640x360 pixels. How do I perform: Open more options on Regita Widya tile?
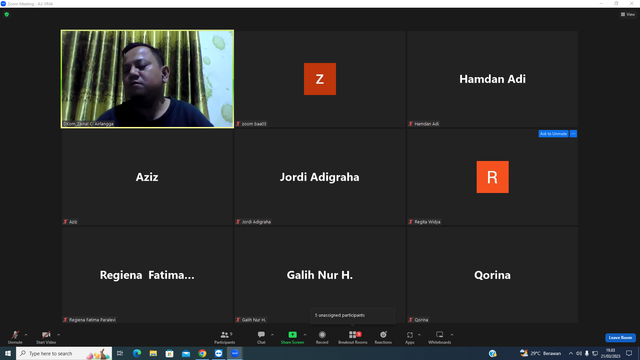(x=573, y=134)
